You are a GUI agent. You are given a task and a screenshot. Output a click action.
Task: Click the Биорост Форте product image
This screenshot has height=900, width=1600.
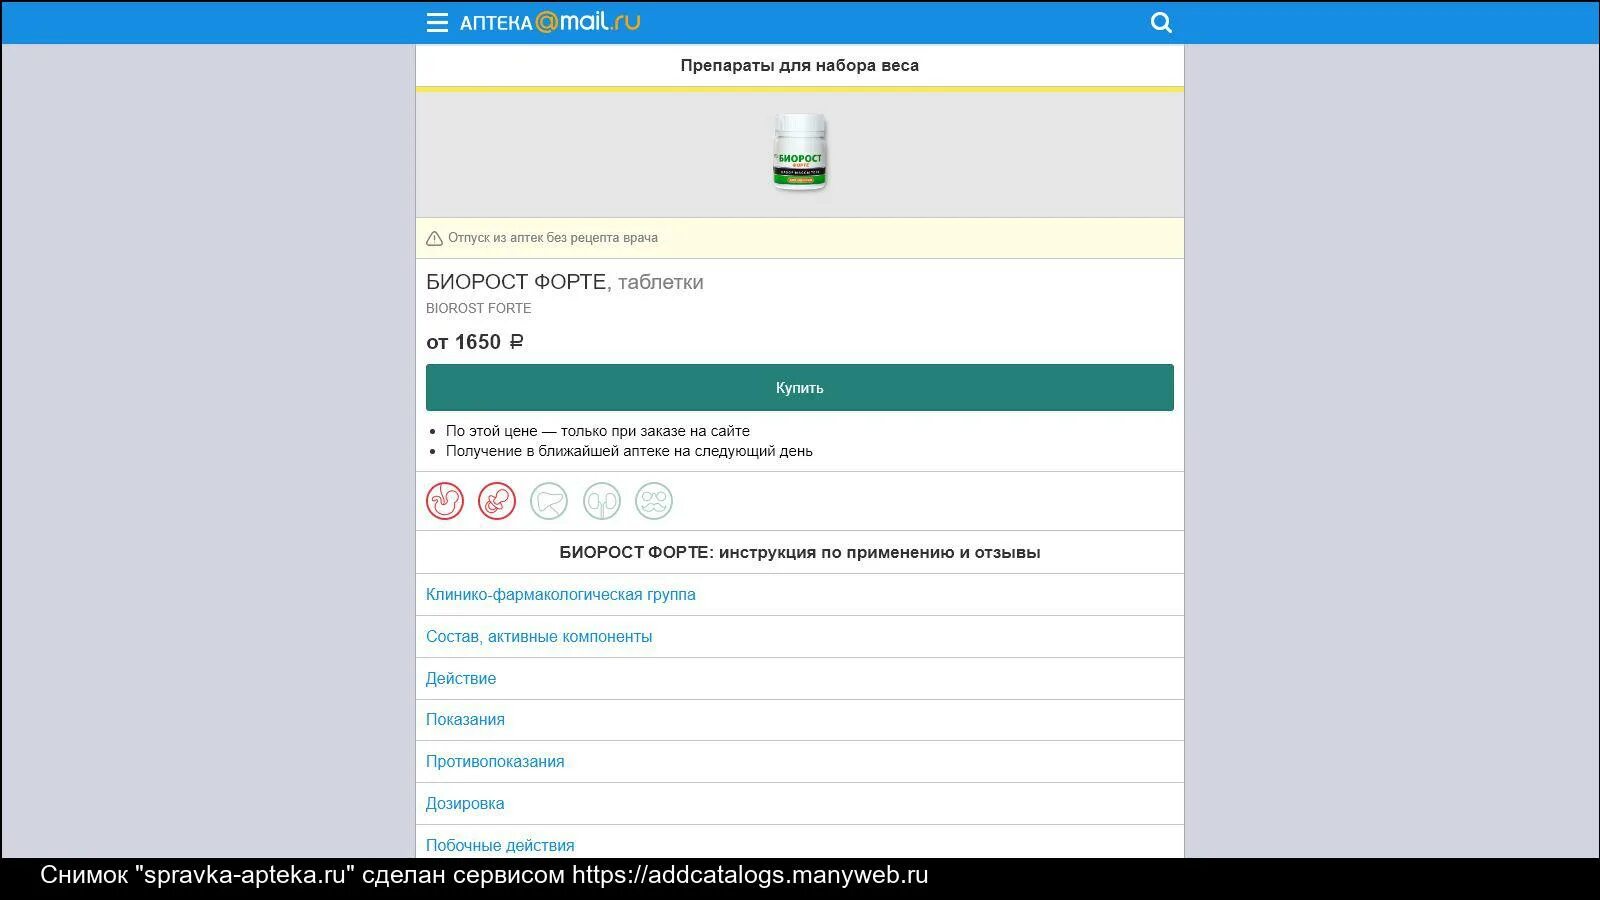point(800,152)
